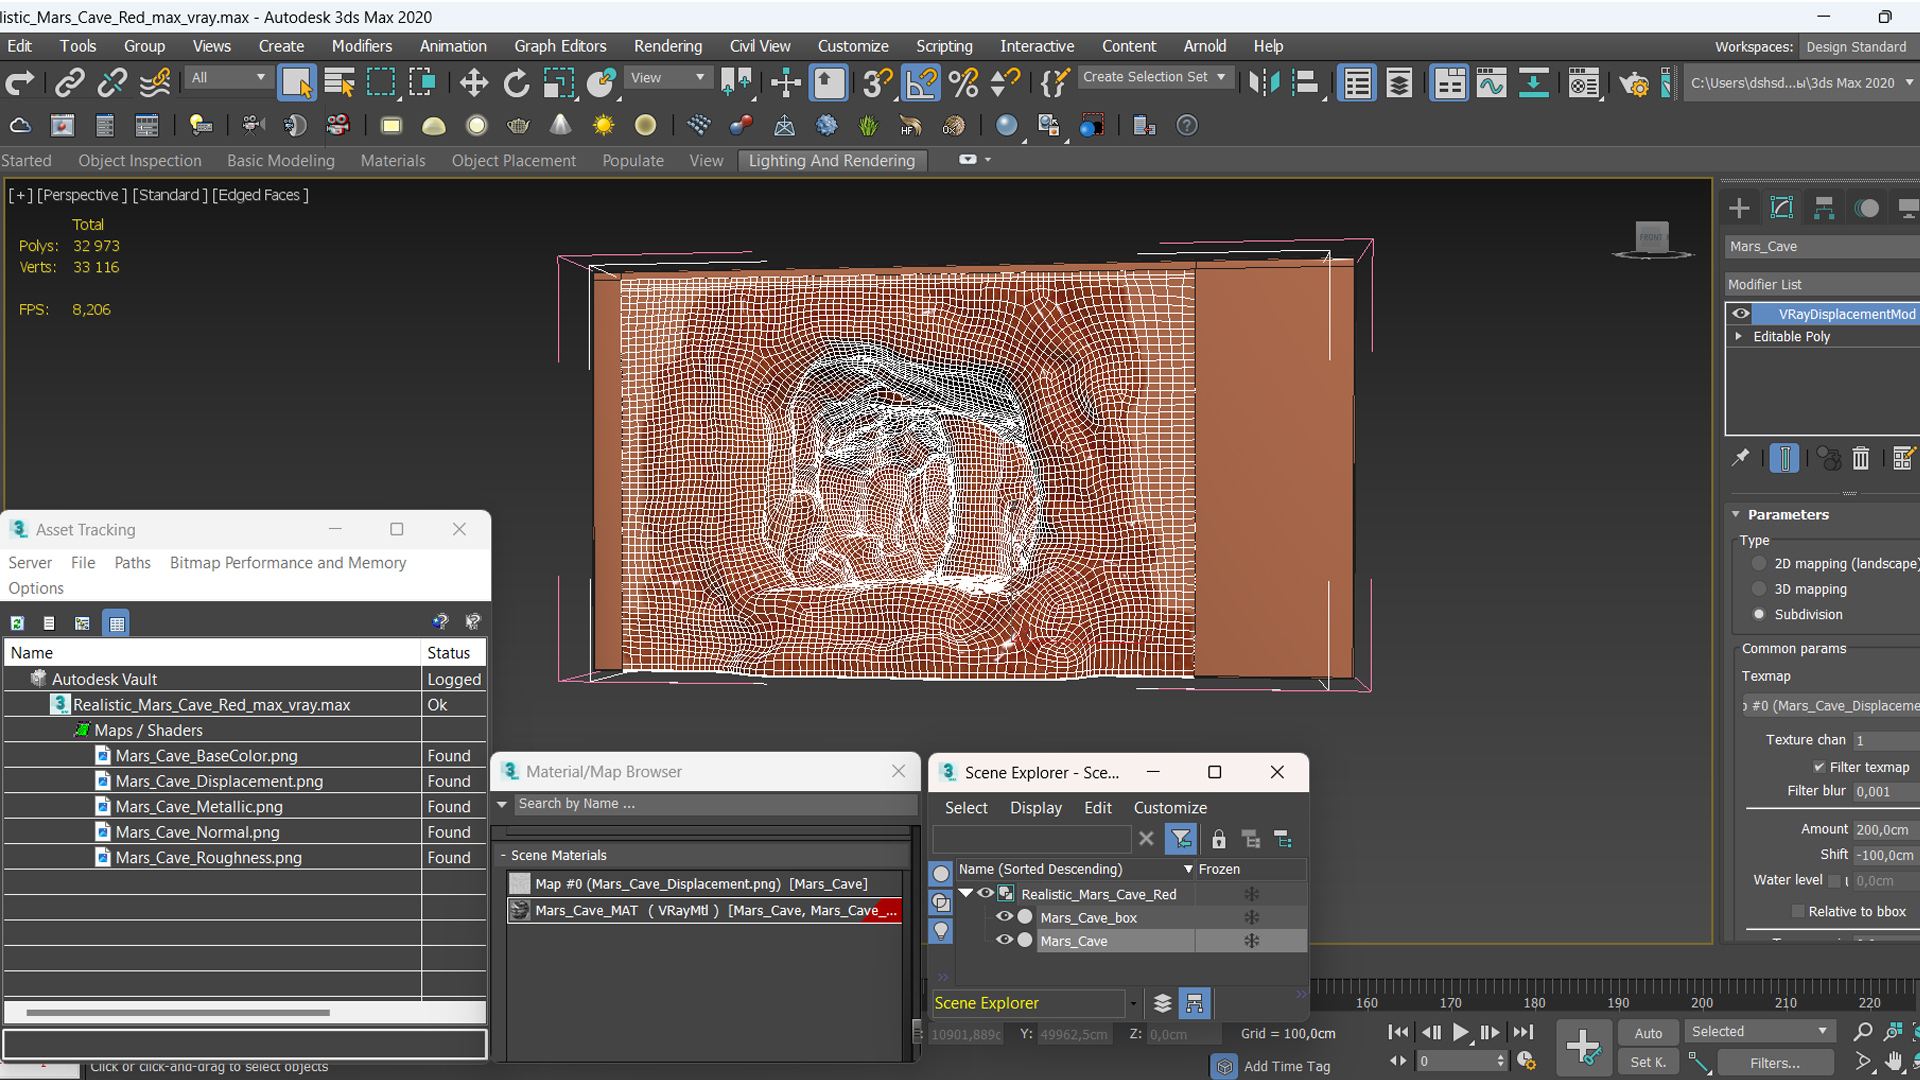The width and height of the screenshot is (1920, 1080).
Task: Click Search by Name input field
Action: point(705,803)
